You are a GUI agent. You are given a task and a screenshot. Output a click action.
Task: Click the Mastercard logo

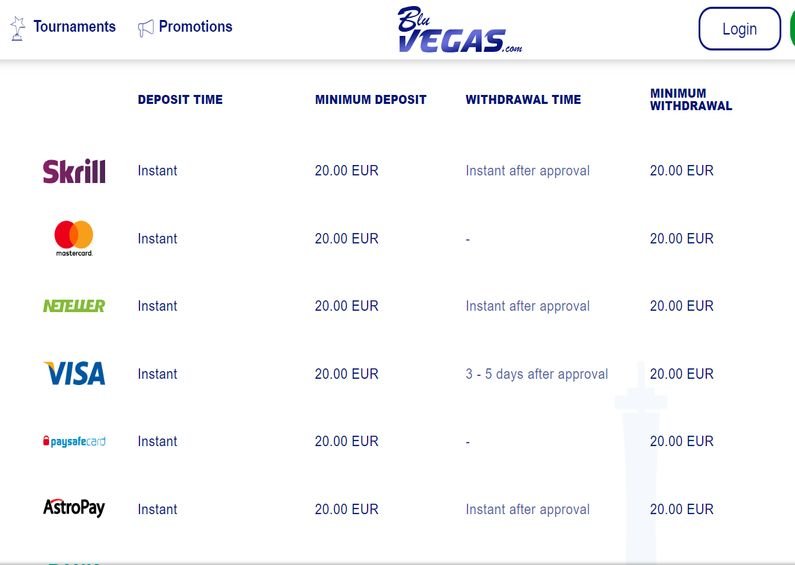74,238
